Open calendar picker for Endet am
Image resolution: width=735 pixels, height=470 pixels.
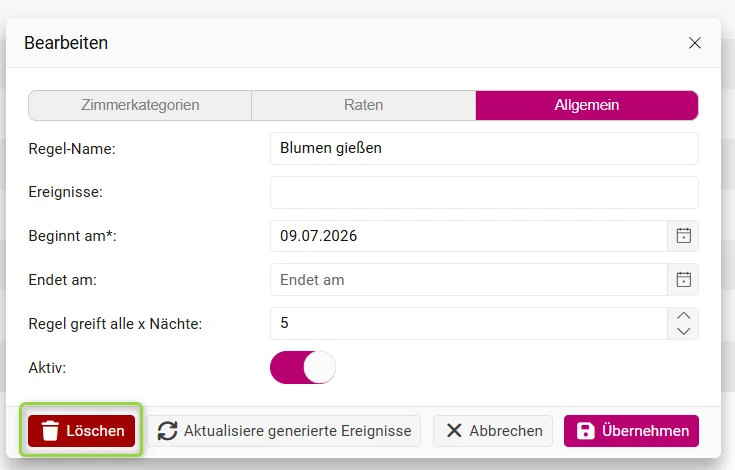pos(683,280)
